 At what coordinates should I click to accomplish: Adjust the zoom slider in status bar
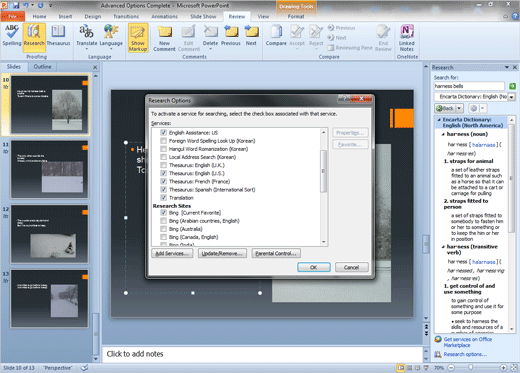[470, 368]
